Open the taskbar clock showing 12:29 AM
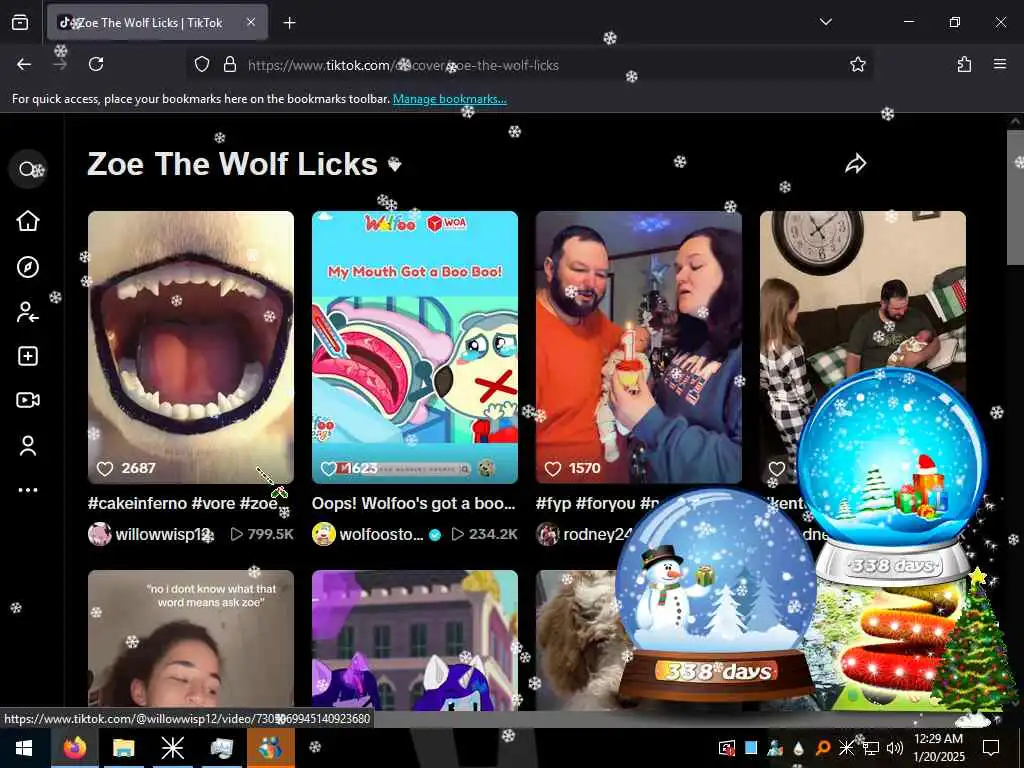 pos(938,748)
